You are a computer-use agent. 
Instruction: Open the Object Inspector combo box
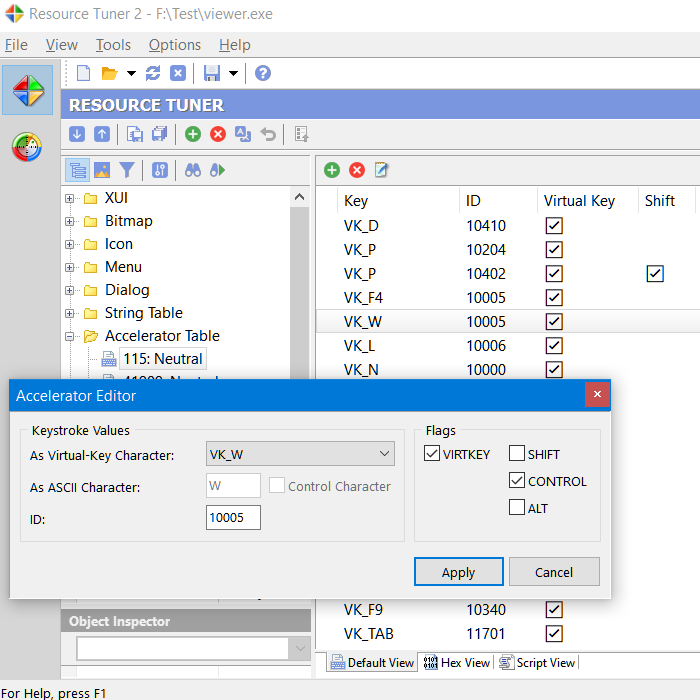click(x=192, y=648)
